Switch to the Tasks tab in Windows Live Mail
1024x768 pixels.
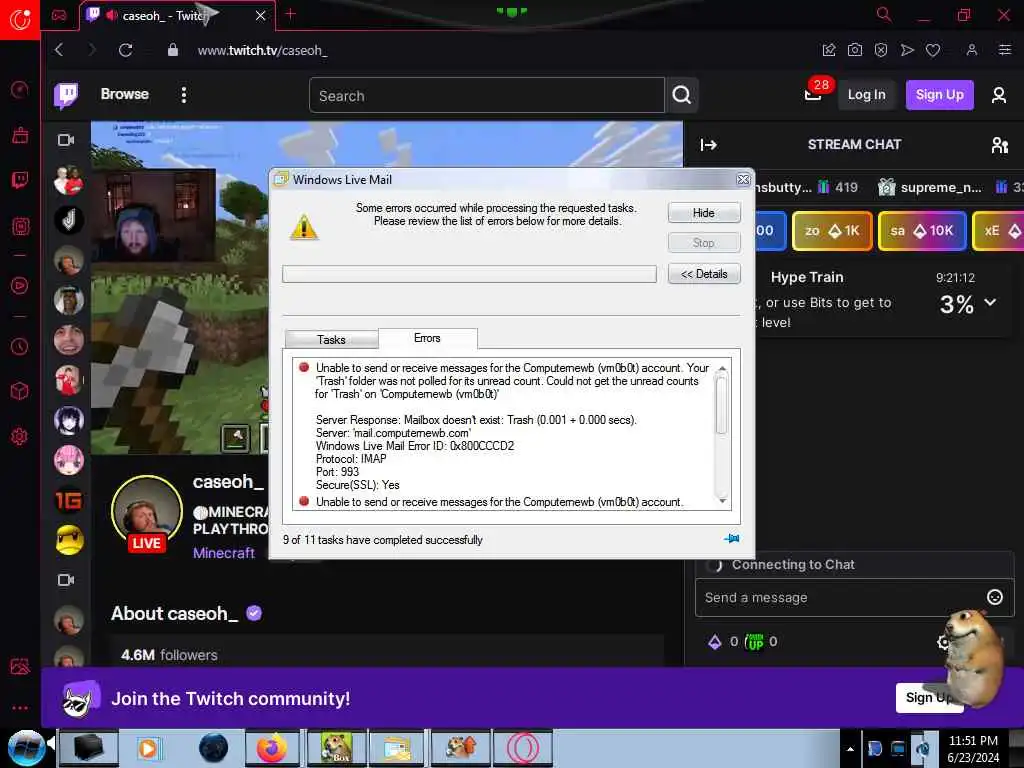[x=331, y=340]
